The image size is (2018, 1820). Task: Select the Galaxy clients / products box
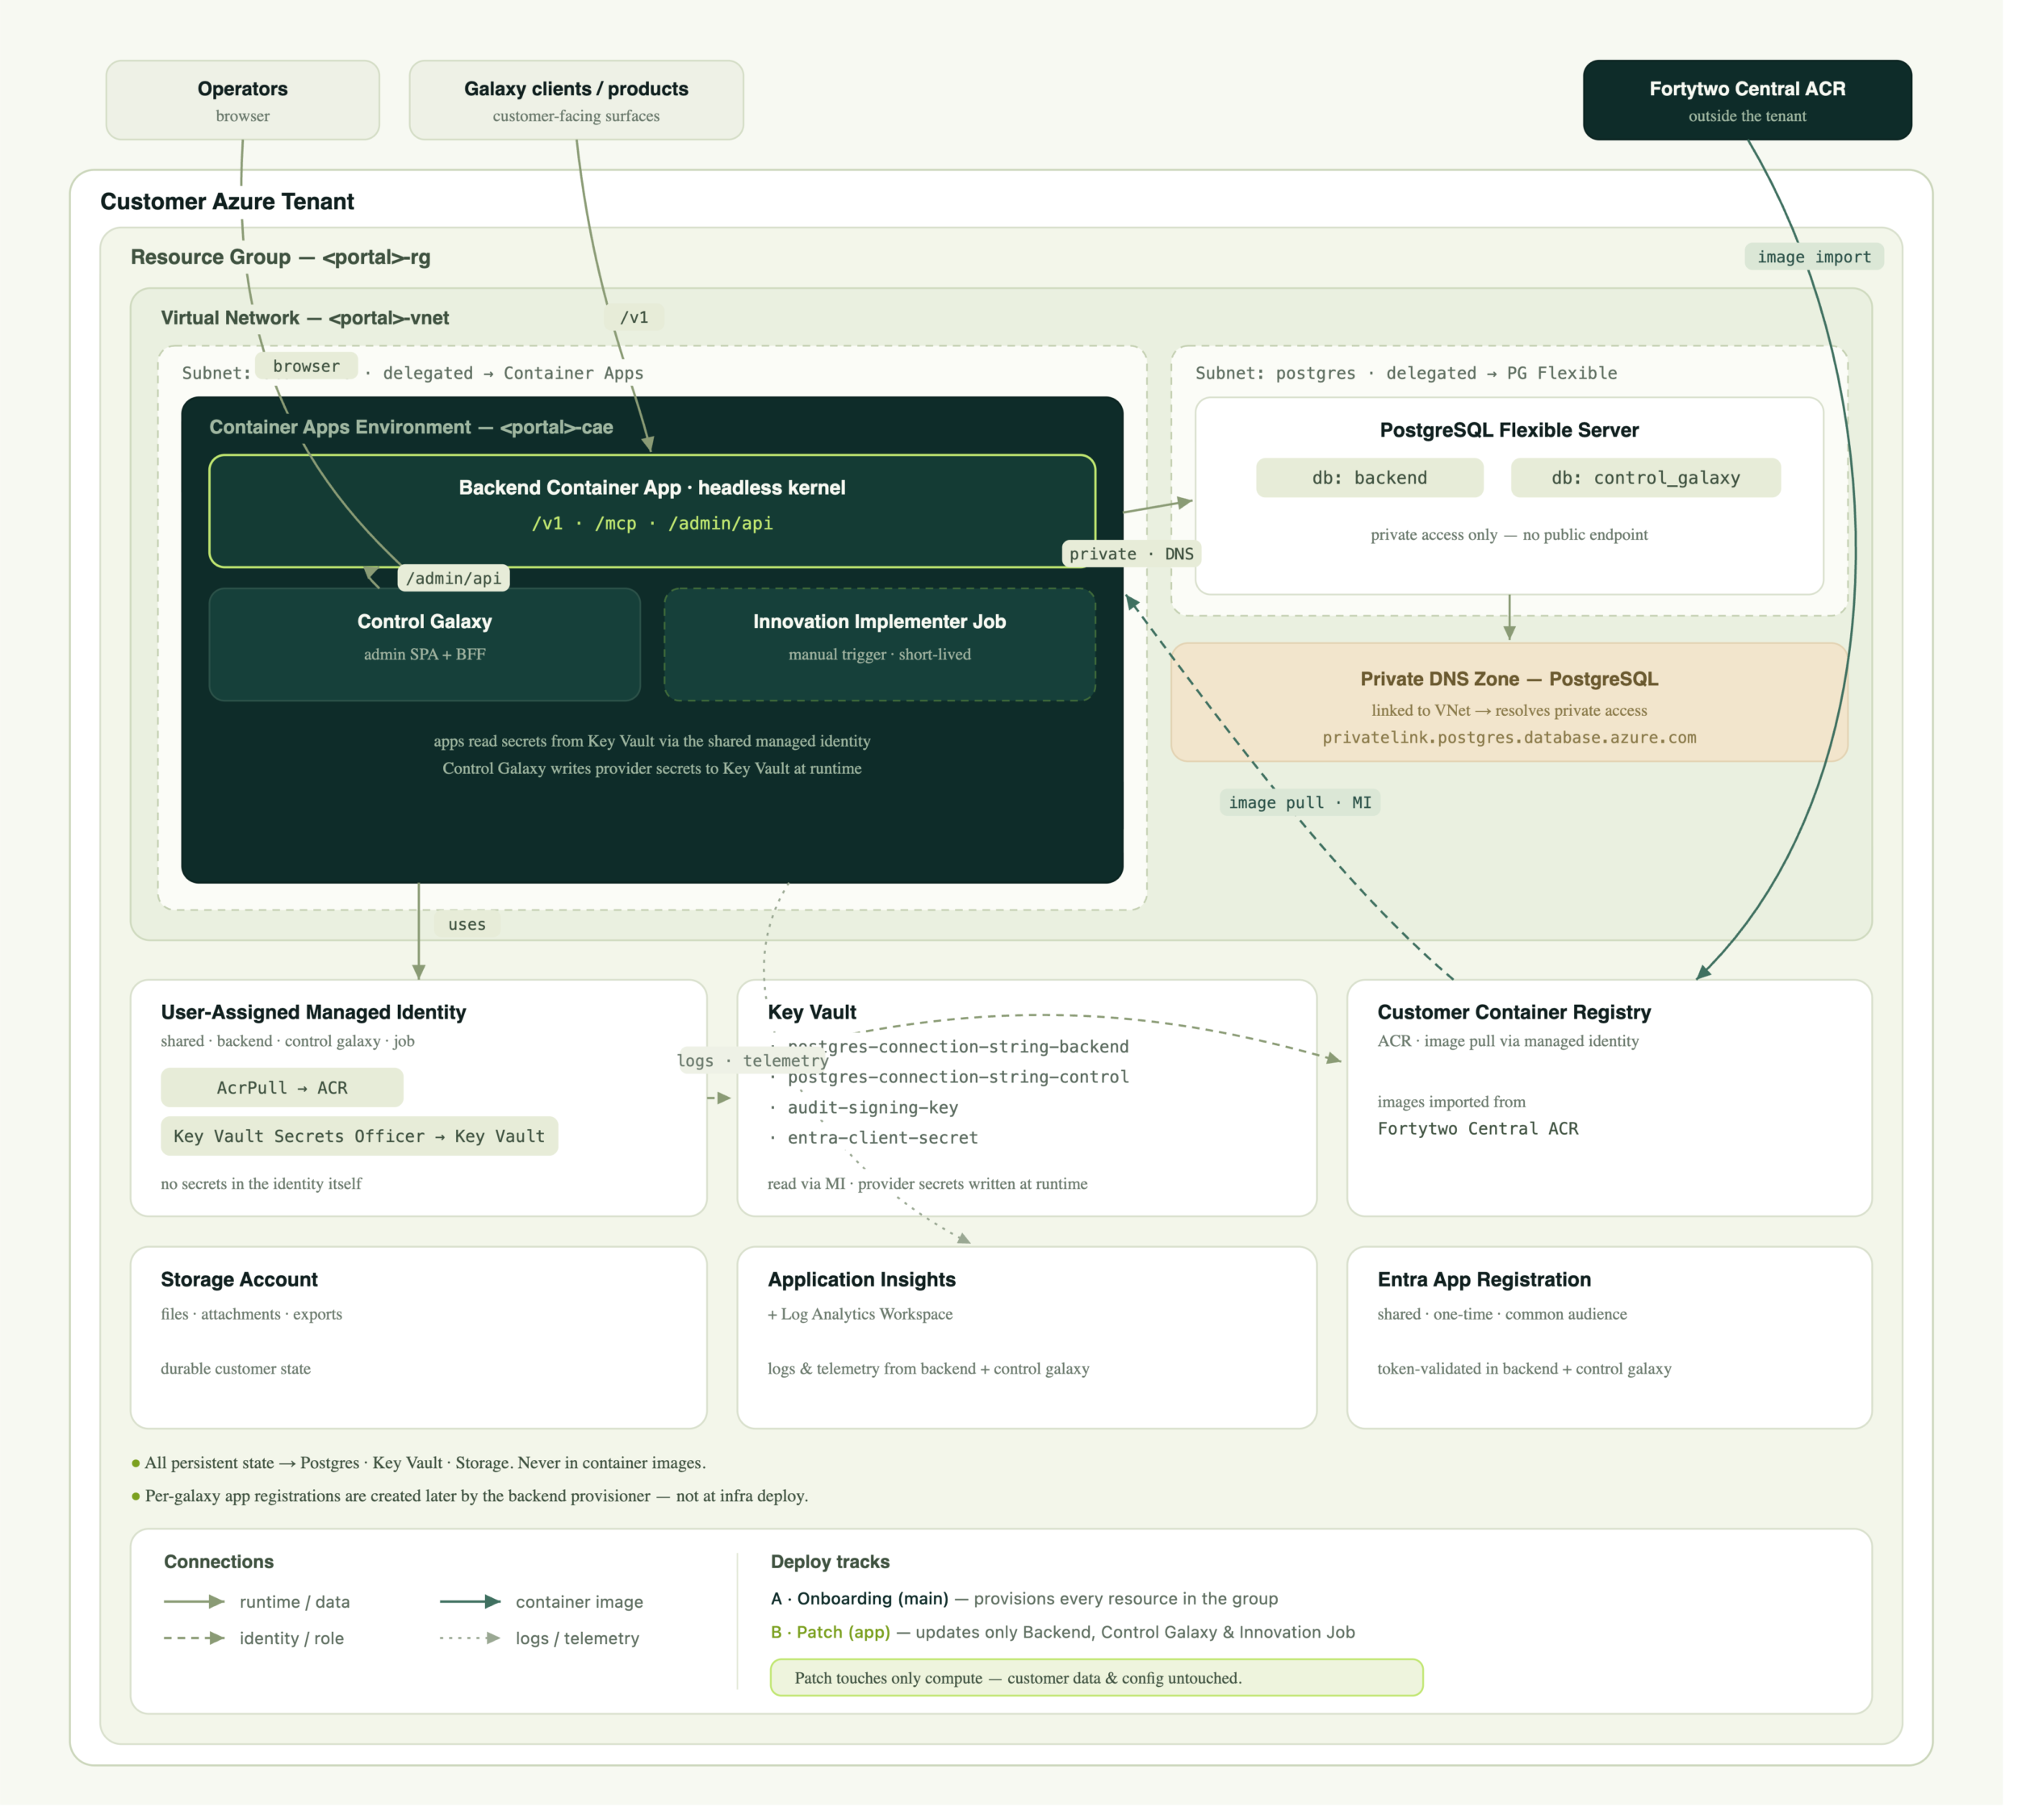tap(576, 100)
